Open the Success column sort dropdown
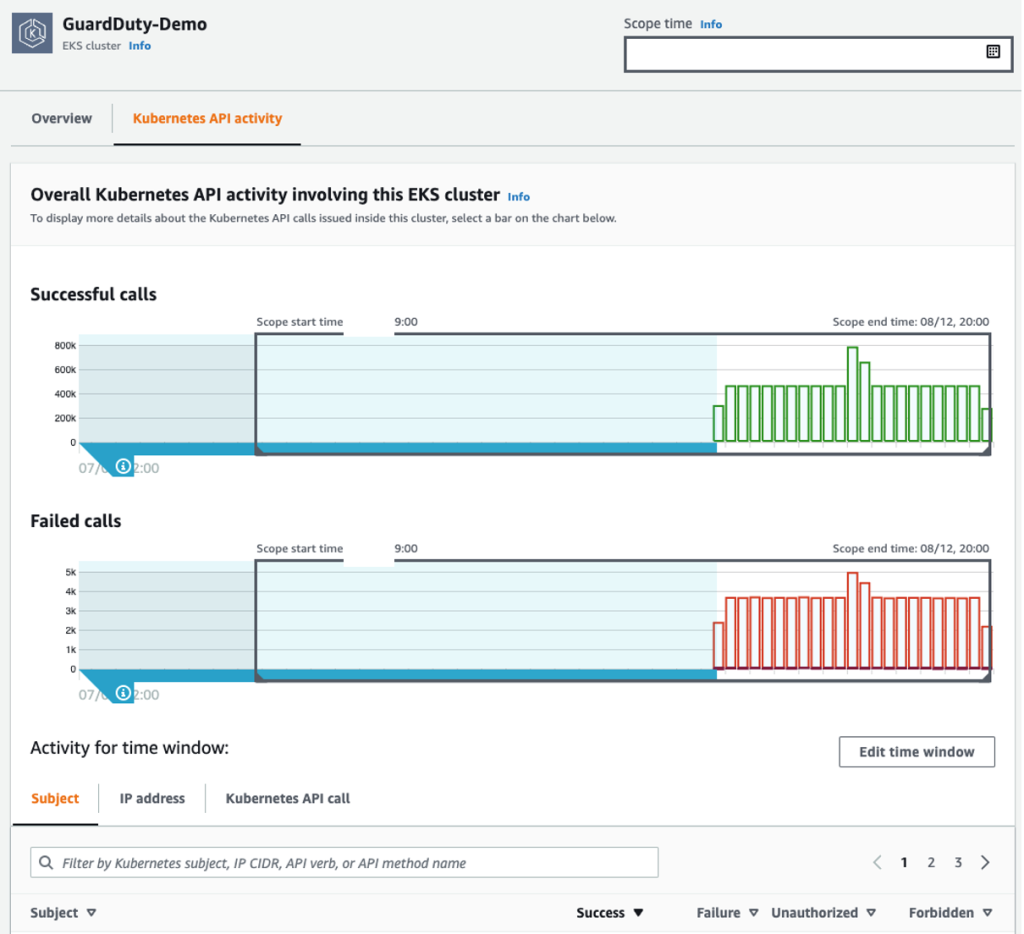This screenshot has width=1024, height=934. click(x=636, y=912)
